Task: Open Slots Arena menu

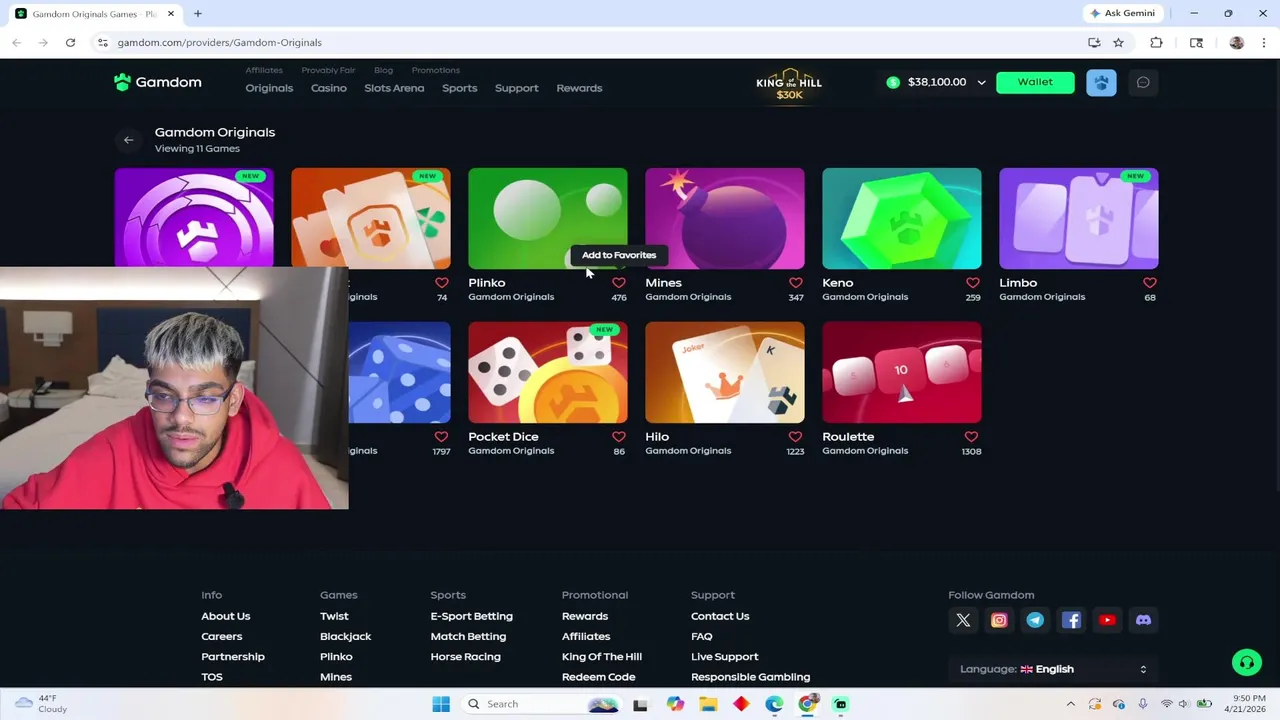Action: click(x=394, y=88)
